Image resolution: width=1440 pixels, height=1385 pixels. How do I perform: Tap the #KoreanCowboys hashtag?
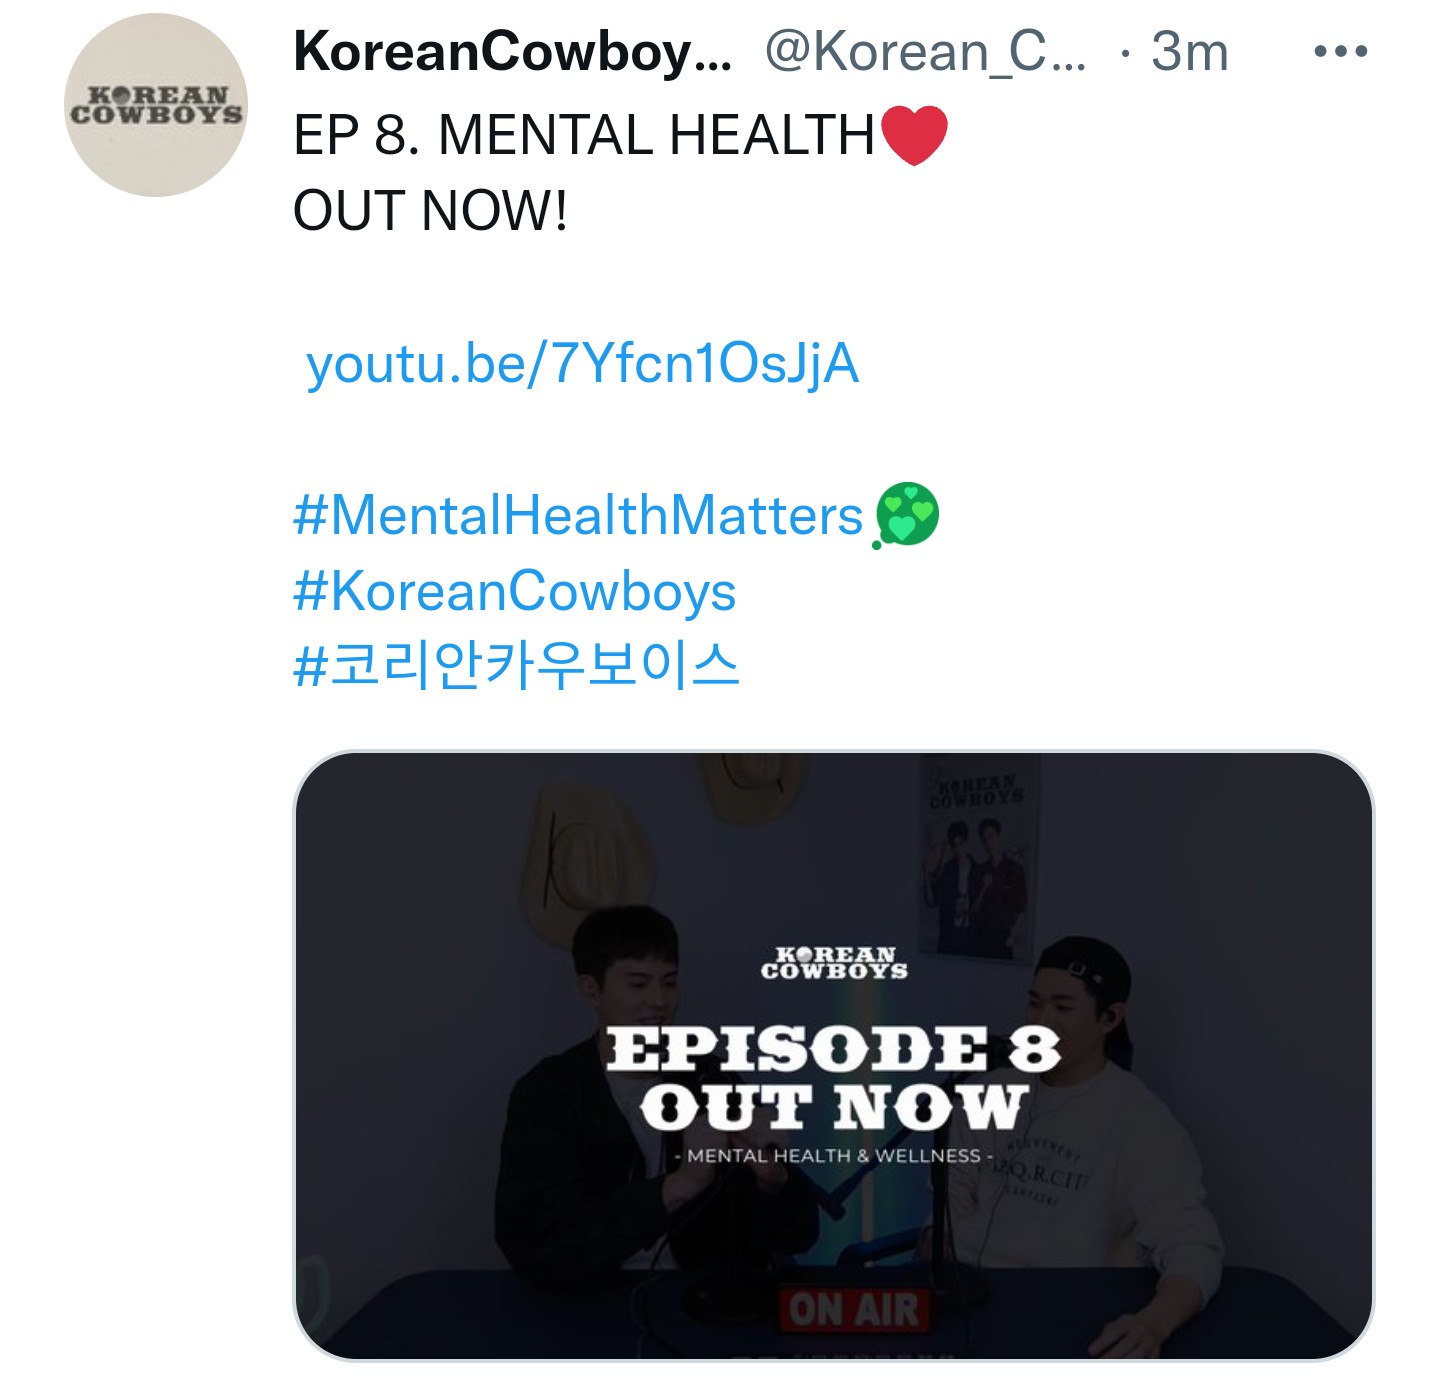pos(515,592)
